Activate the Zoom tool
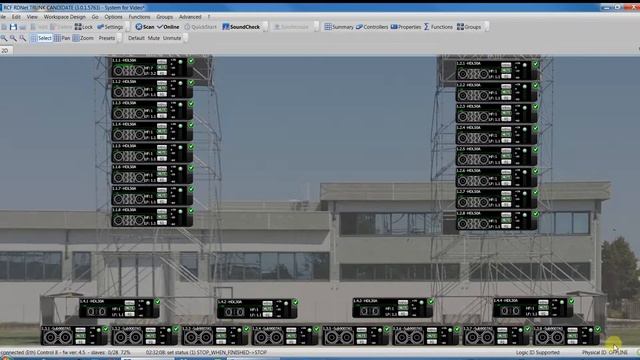This screenshot has height=360, width=640. tap(83, 38)
